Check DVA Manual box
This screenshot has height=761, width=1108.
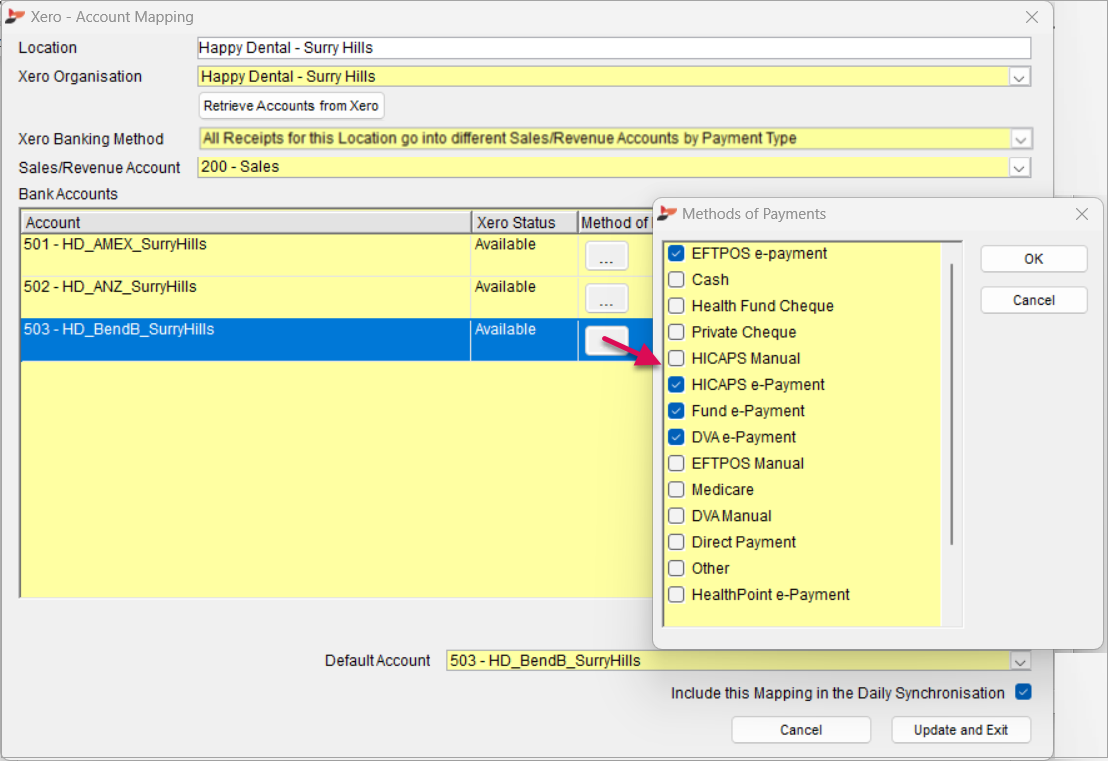(x=676, y=516)
